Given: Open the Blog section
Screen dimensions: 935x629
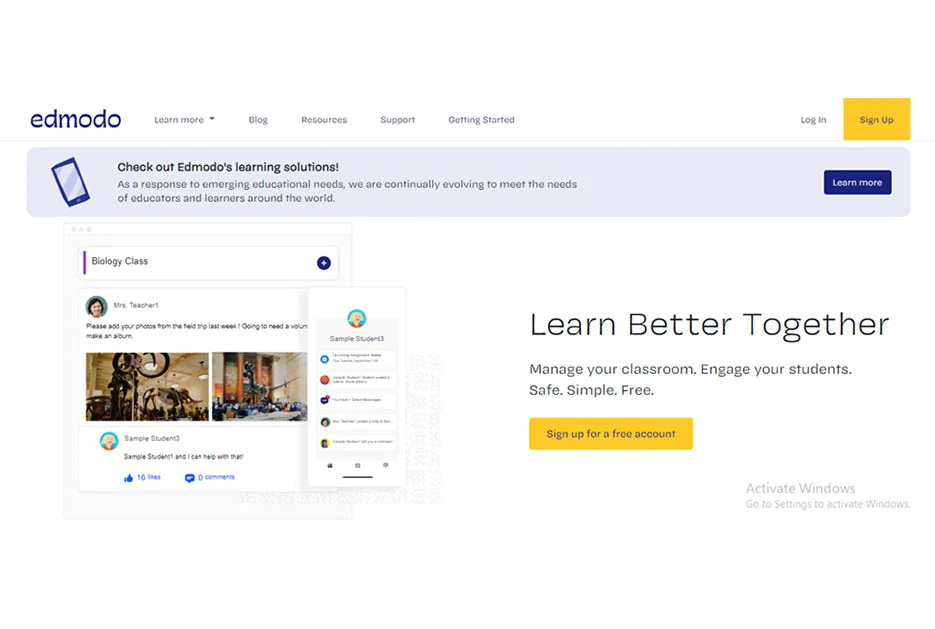Looking at the screenshot, I should (258, 119).
